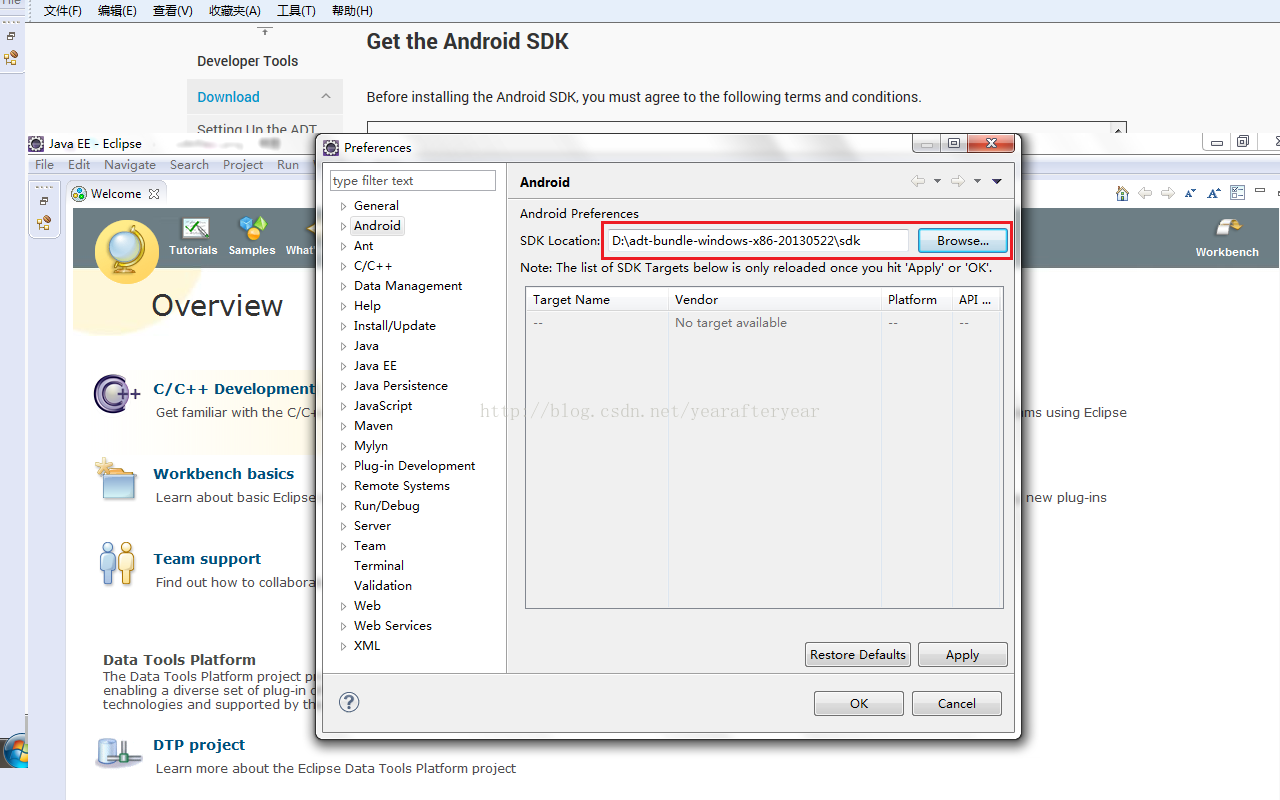Click the 'No target available' cell
Screen dimensions: 1280x800
pyautogui.click(x=731, y=323)
